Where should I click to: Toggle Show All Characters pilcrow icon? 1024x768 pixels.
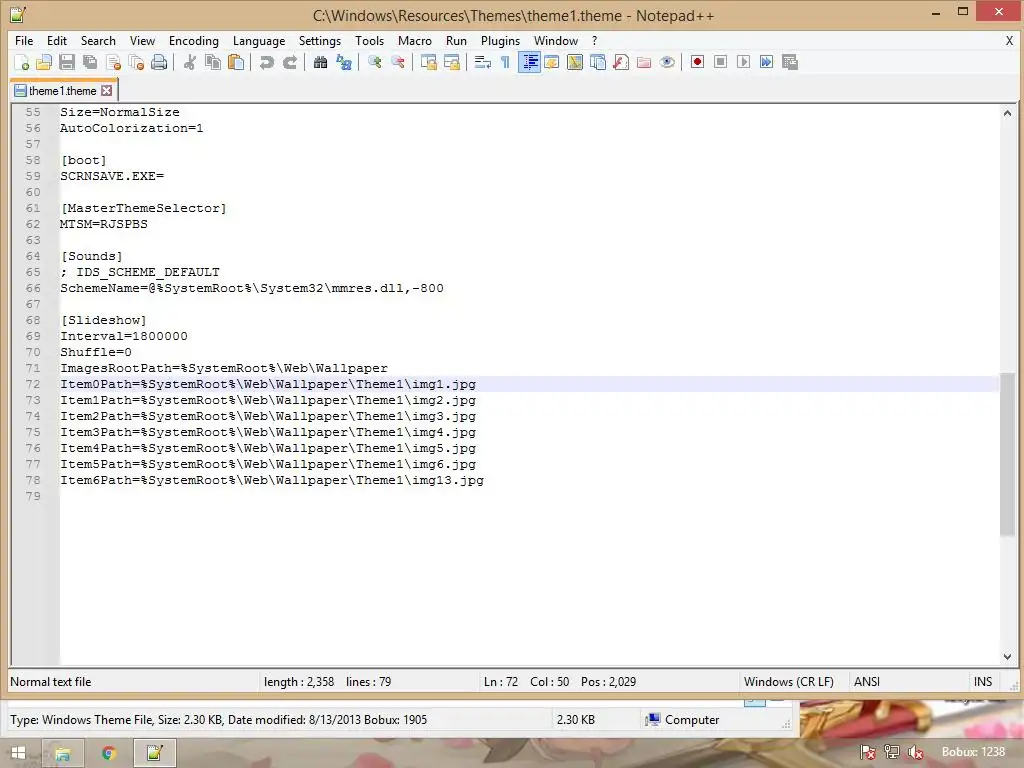505,62
